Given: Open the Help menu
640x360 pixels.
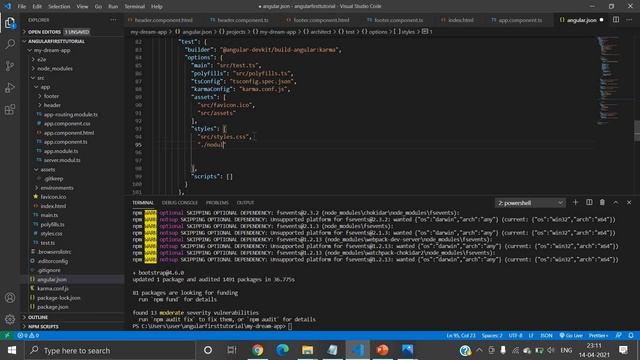Looking at the screenshot, I should (x=157, y=6).
